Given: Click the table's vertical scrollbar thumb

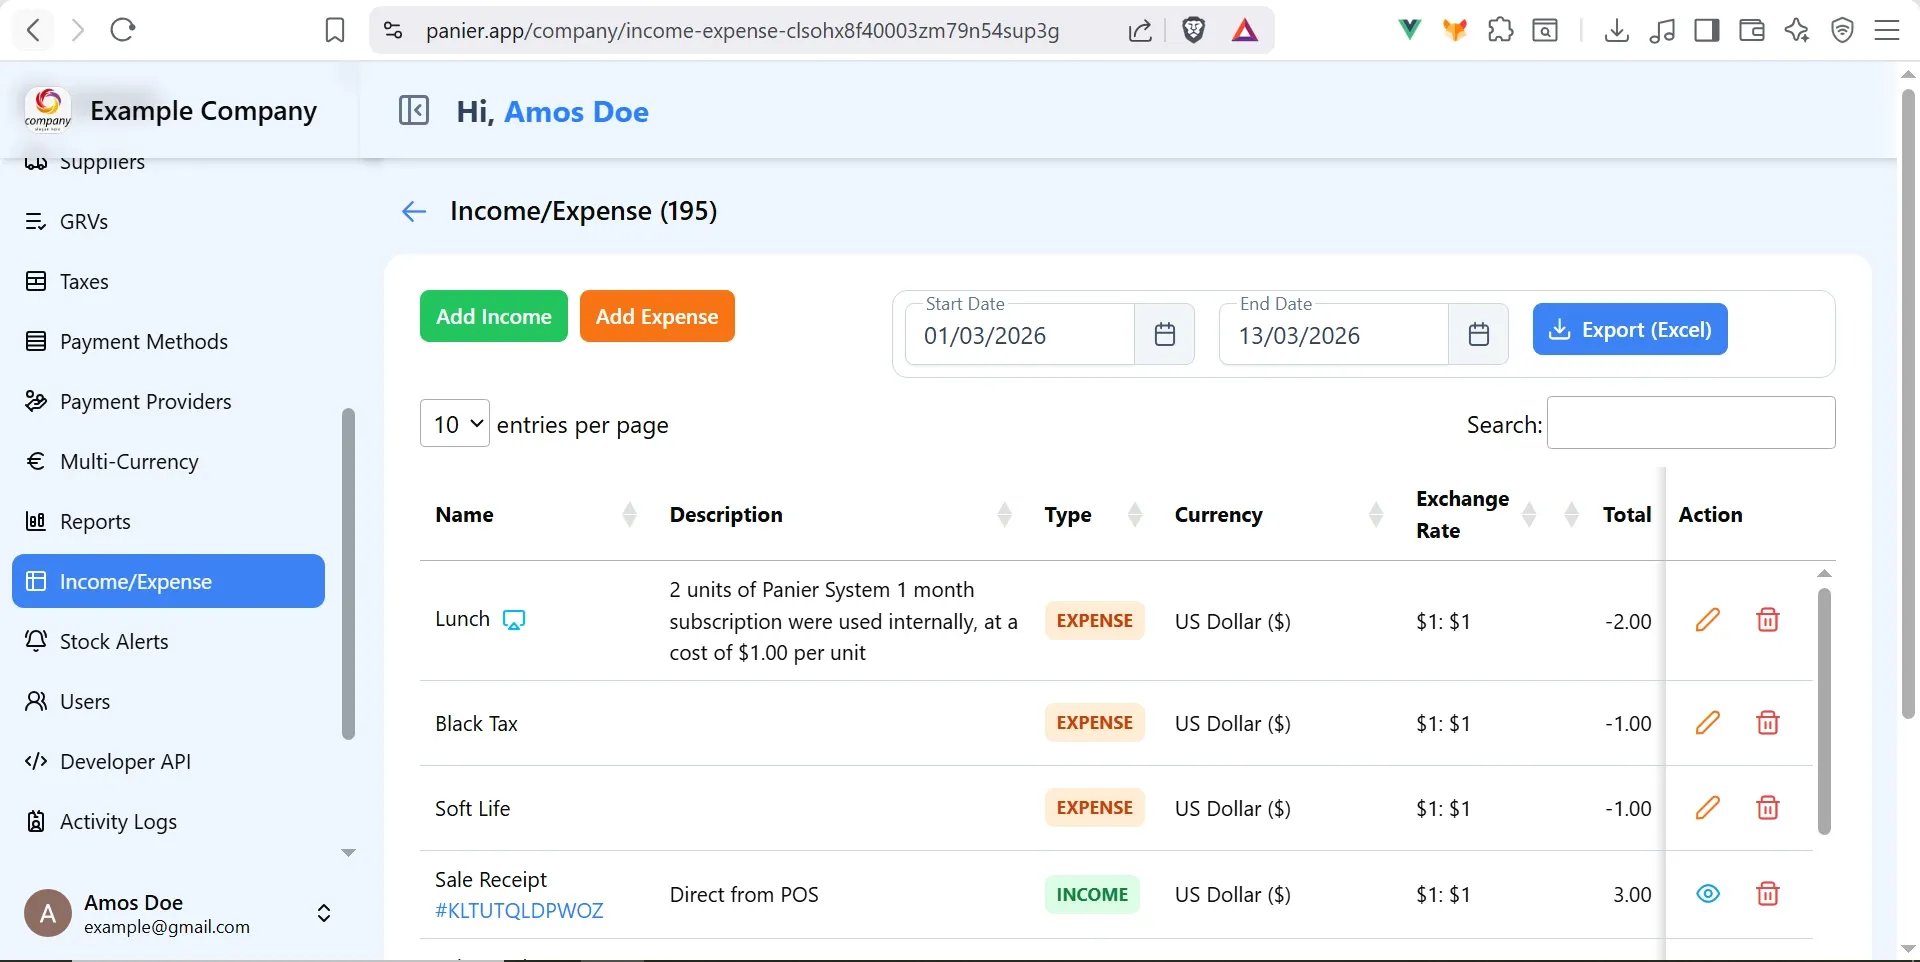Looking at the screenshot, I should pyautogui.click(x=1824, y=711).
